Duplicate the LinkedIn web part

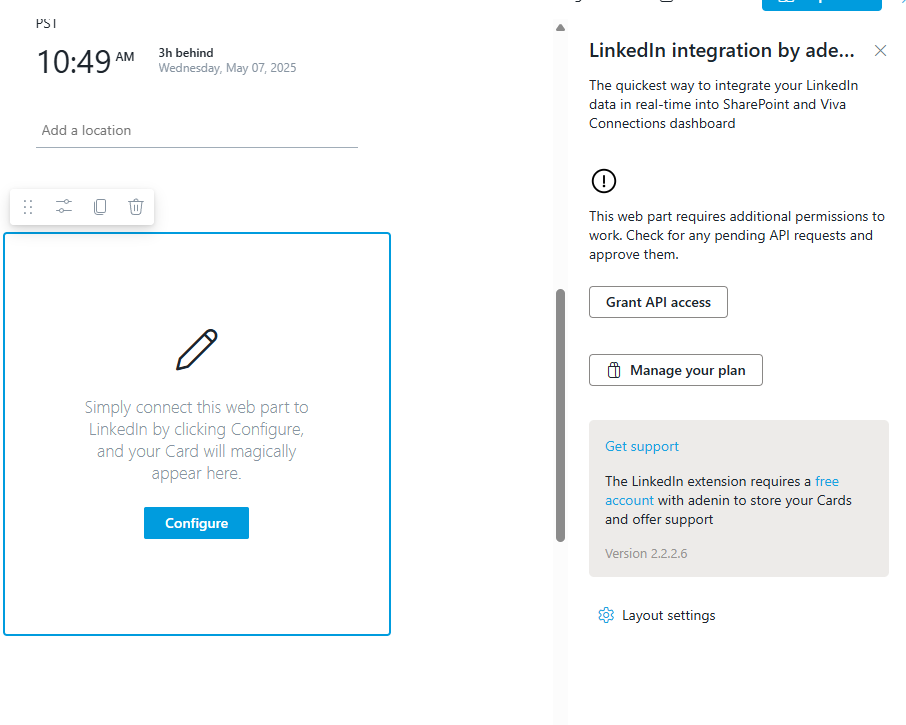pos(100,207)
